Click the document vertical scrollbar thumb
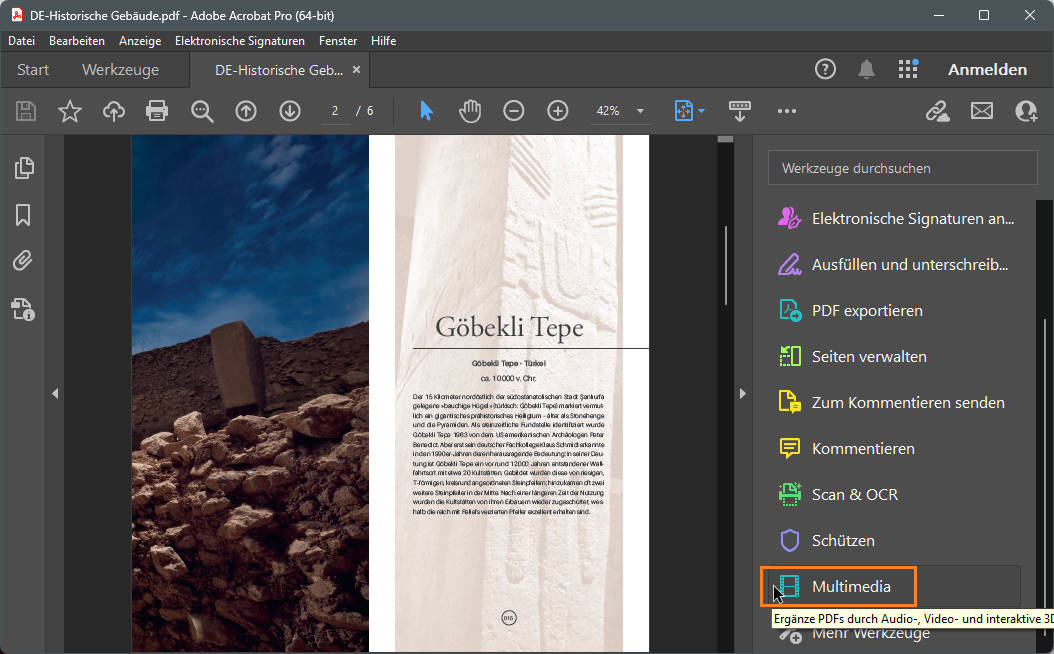Screen dimensions: 1054x654 point(726,265)
